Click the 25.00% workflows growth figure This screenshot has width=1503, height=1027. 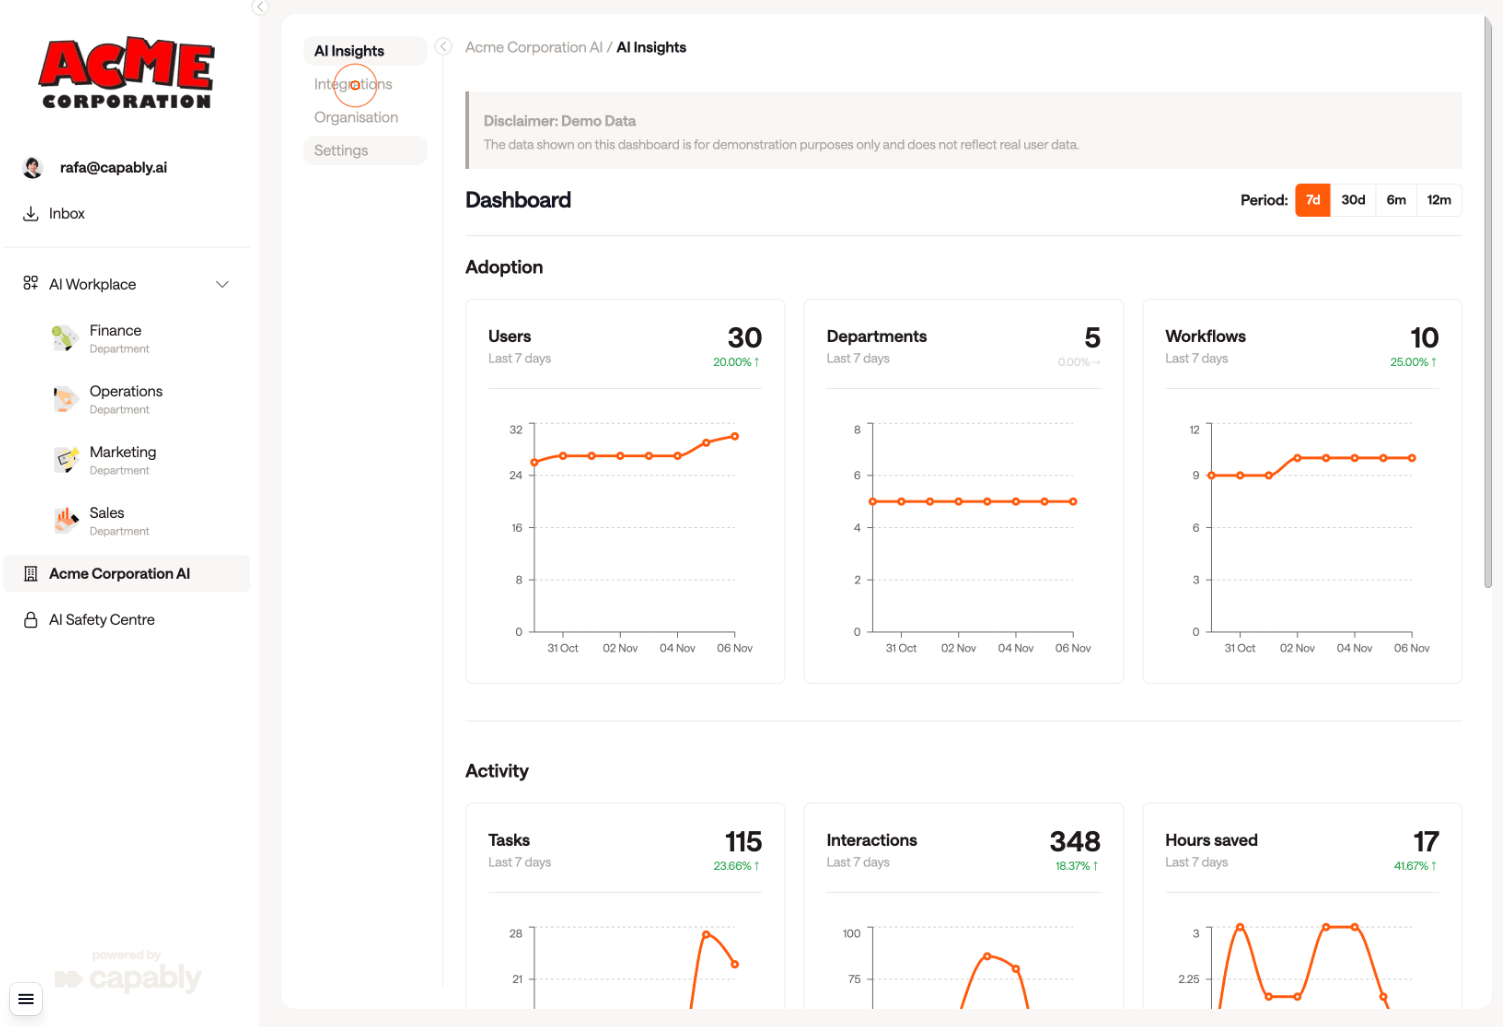pyautogui.click(x=1413, y=362)
